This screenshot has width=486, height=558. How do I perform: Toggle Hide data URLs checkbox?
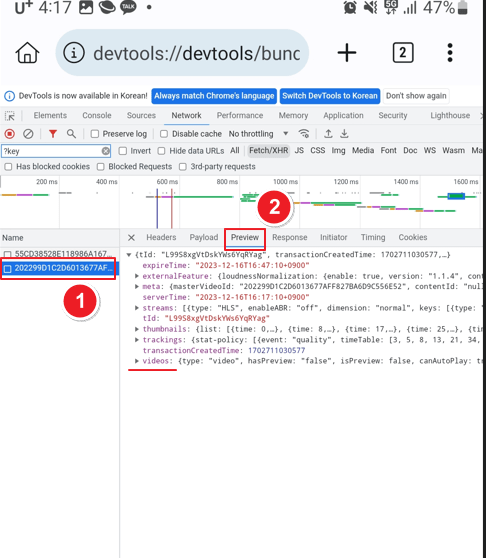pyautogui.click(x=161, y=151)
